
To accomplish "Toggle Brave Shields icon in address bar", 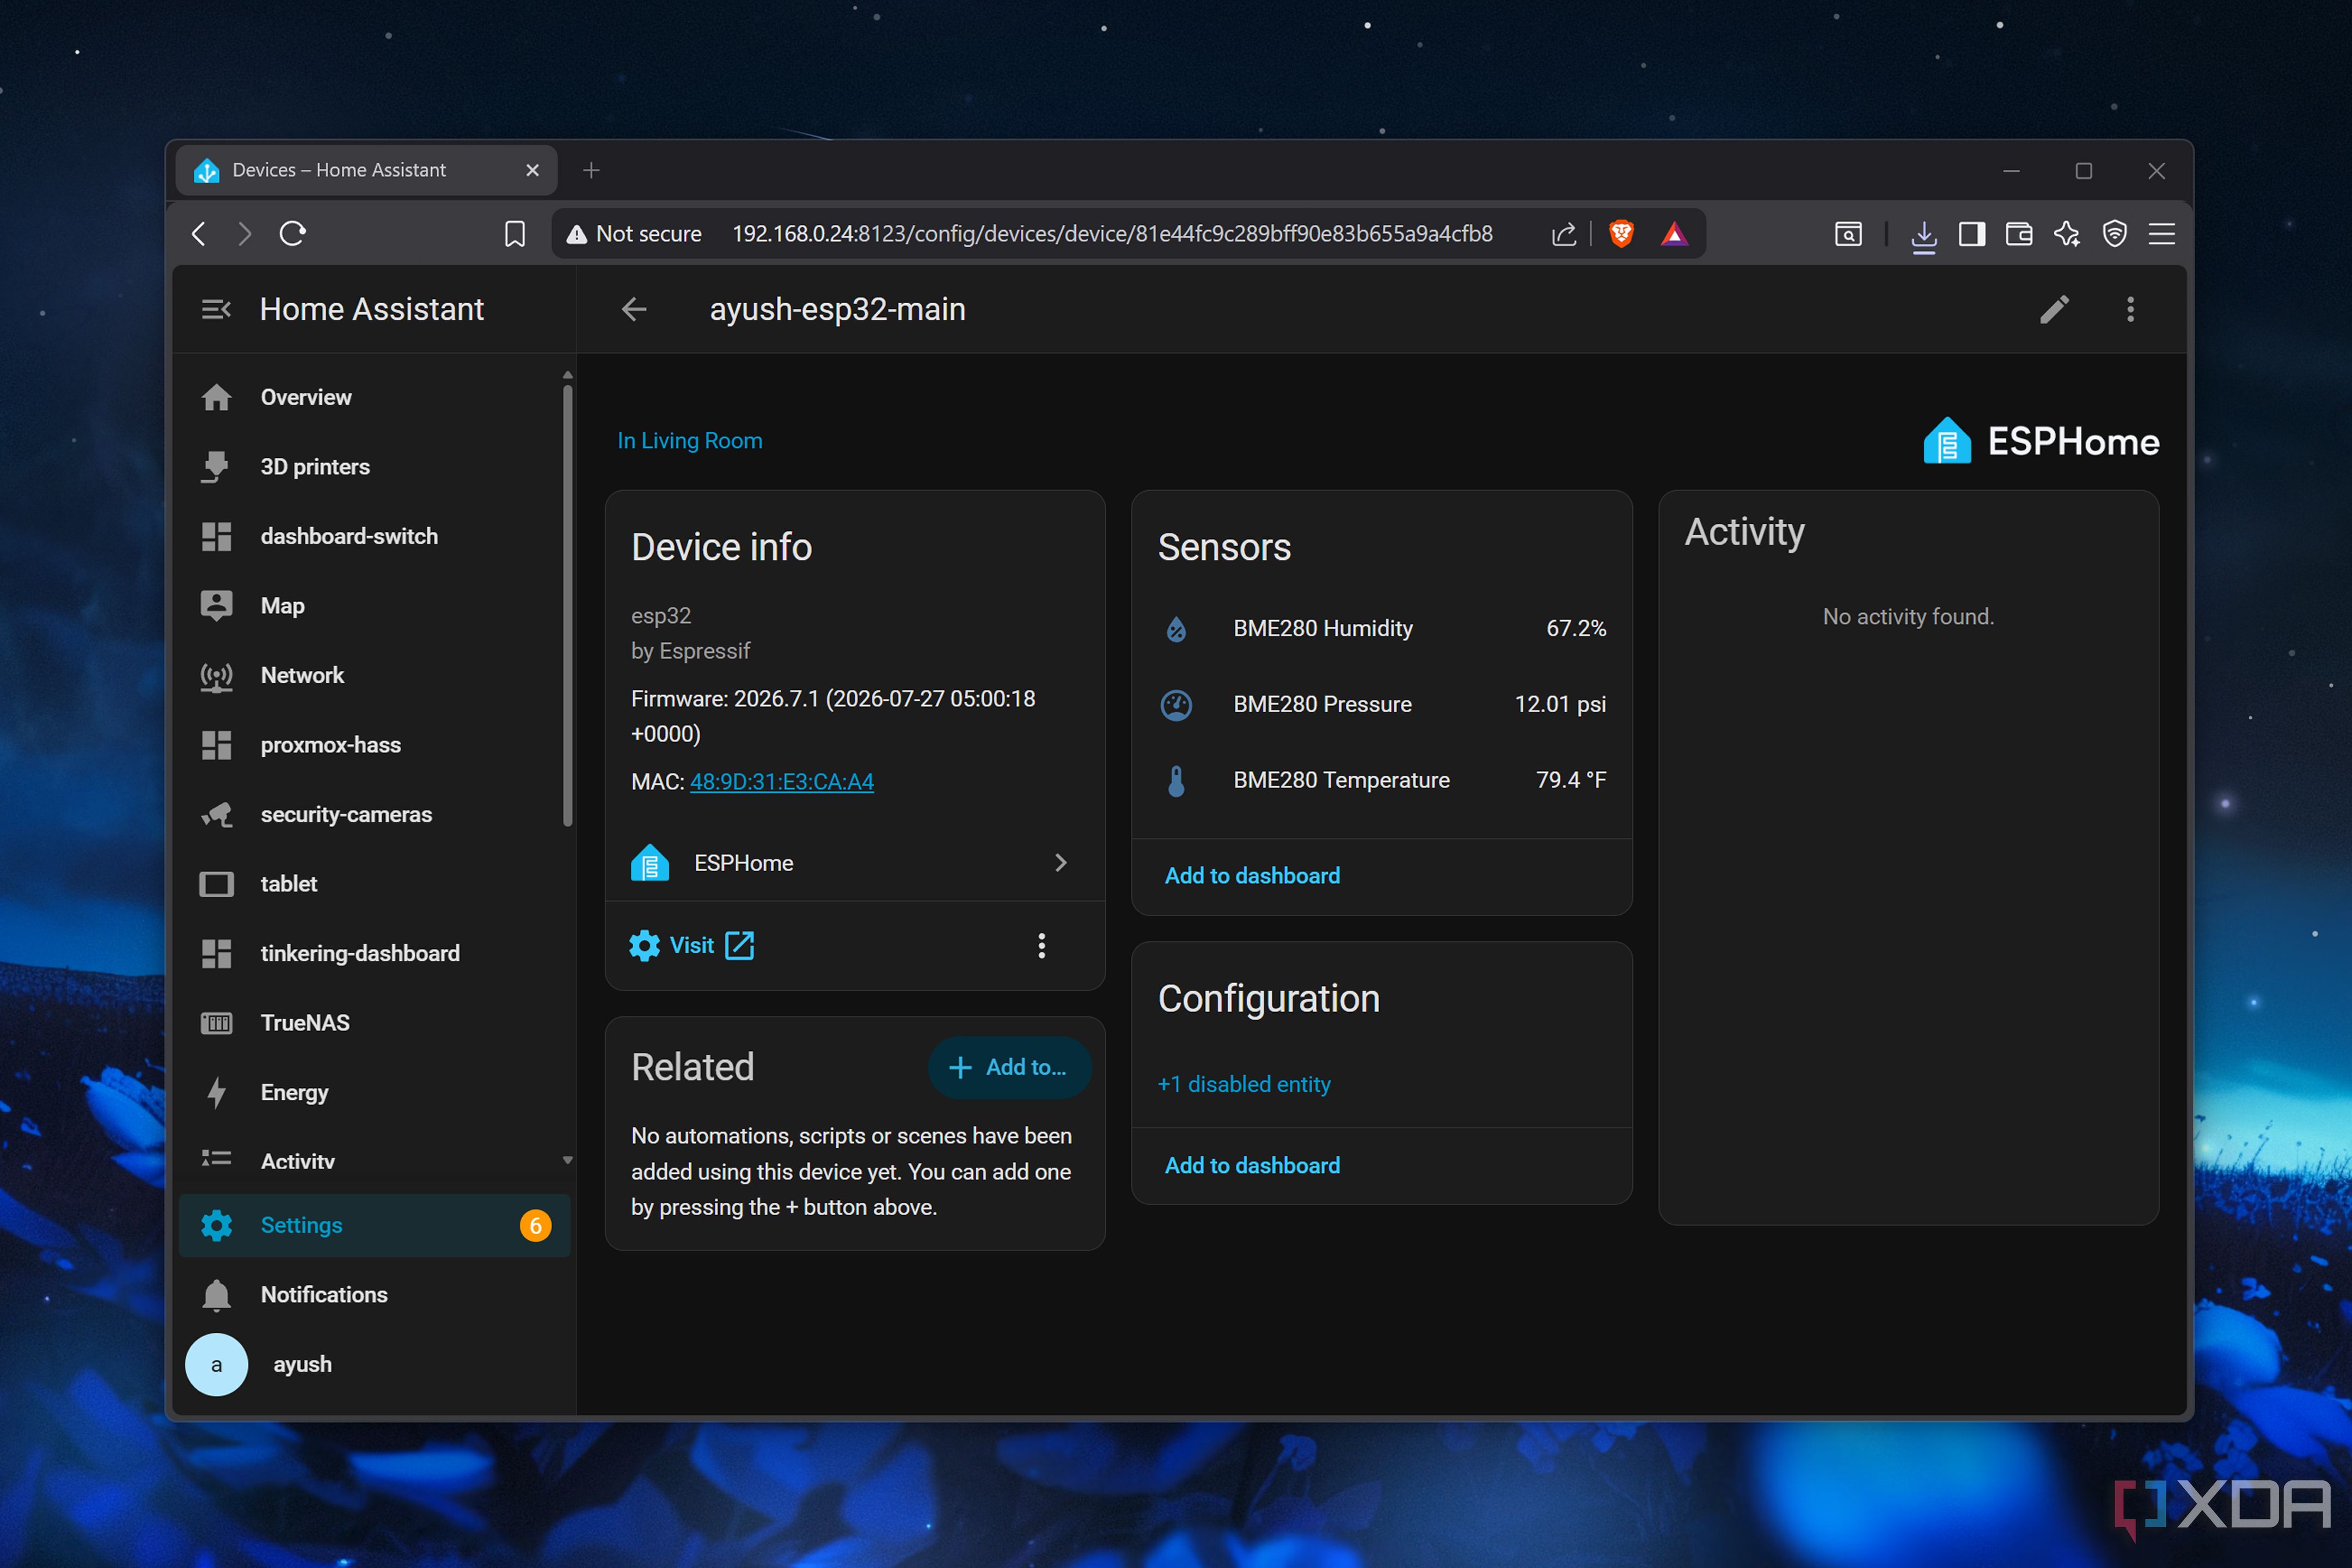I will point(1621,234).
